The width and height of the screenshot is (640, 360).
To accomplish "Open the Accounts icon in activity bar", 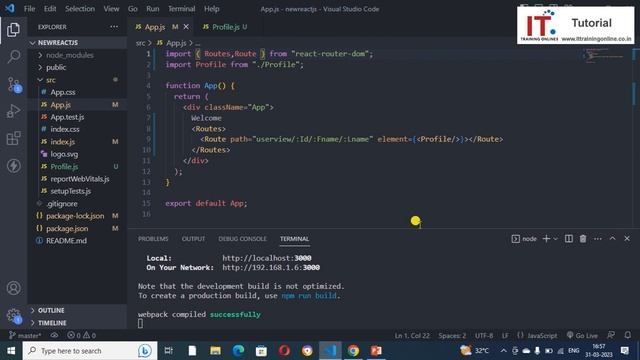I will tap(13, 288).
